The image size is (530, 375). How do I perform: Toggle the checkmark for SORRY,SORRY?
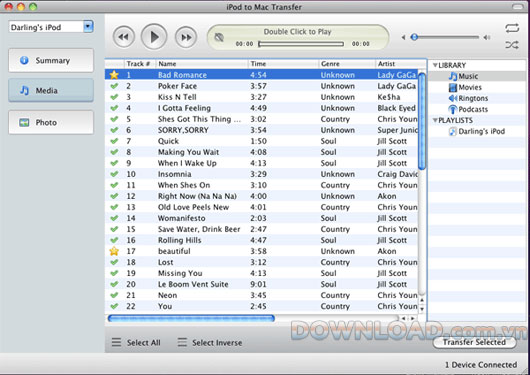coord(114,130)
